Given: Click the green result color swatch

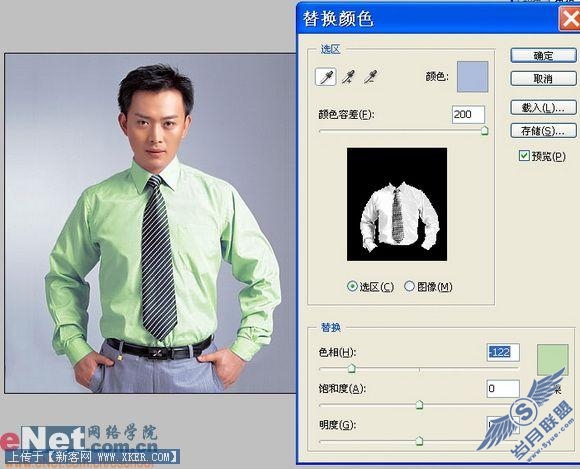Looking at the screenshot, I should (552, 360).
